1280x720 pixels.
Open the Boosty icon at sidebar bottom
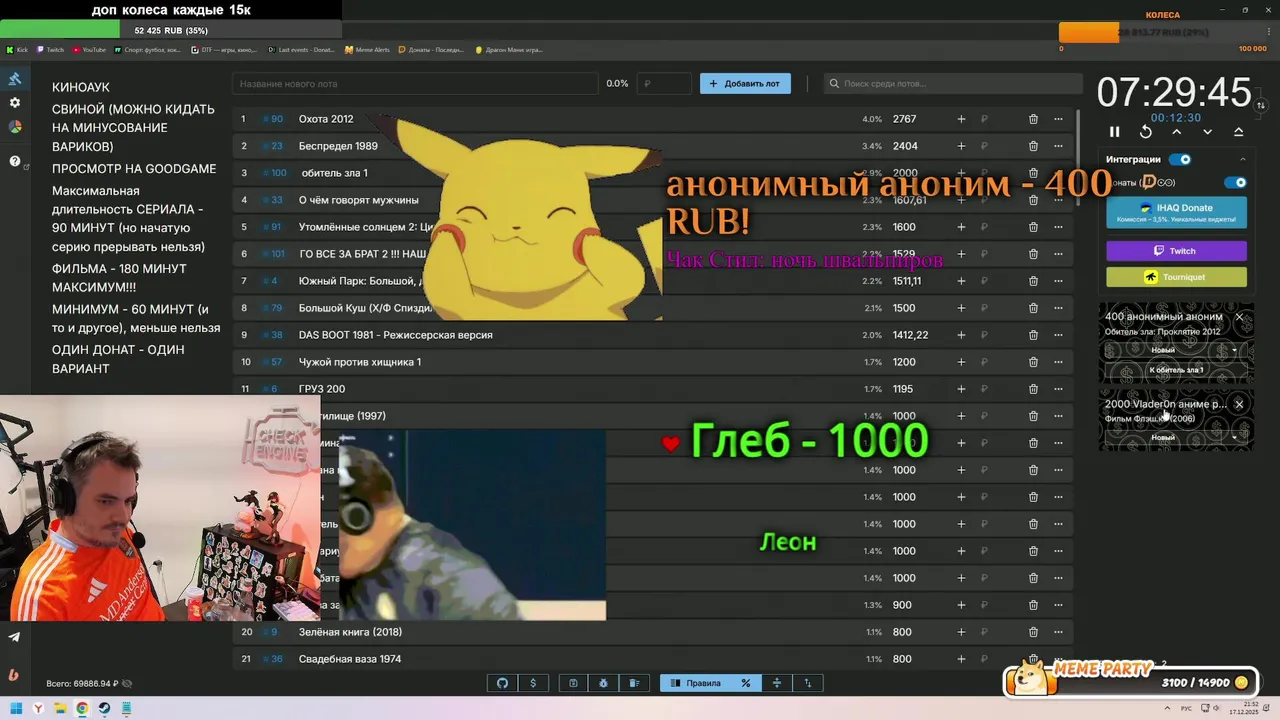(14, 674)
